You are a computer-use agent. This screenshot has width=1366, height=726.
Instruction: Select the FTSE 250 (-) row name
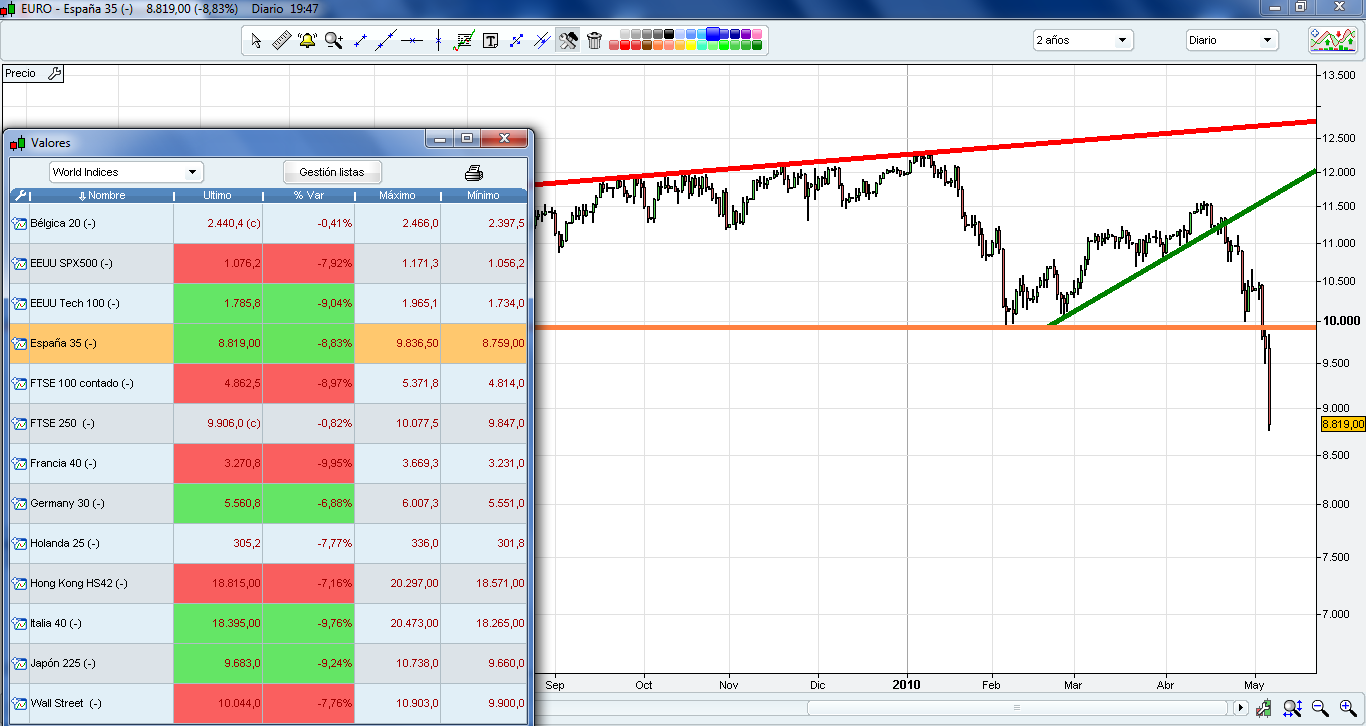coord(62,423)
